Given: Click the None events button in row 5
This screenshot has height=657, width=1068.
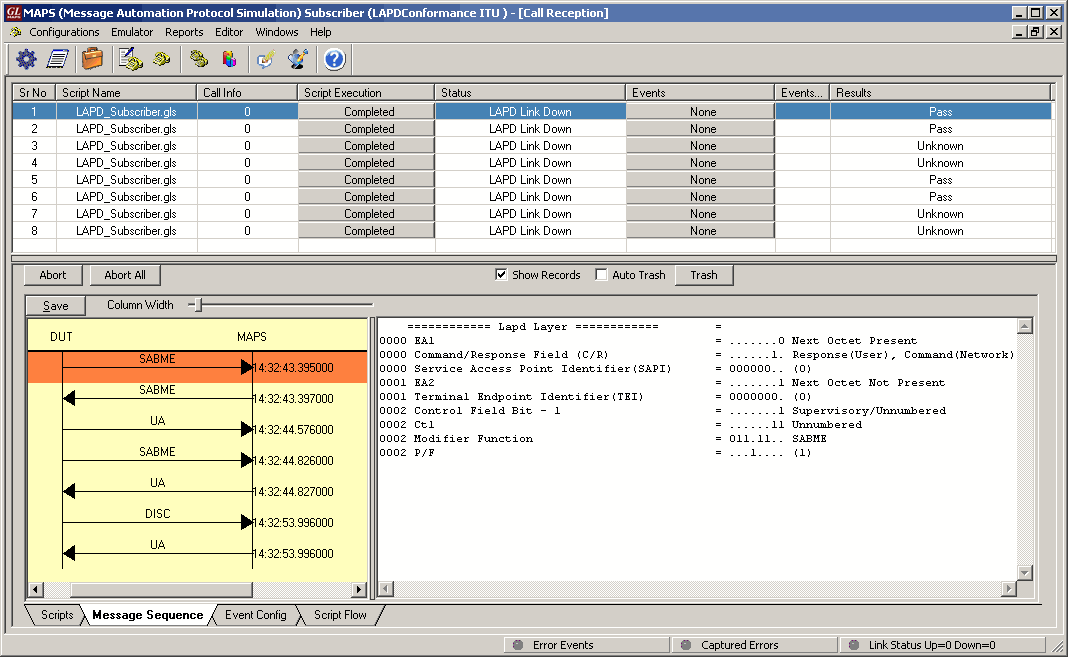Looking at the screenshot, I should coord(700,180).
